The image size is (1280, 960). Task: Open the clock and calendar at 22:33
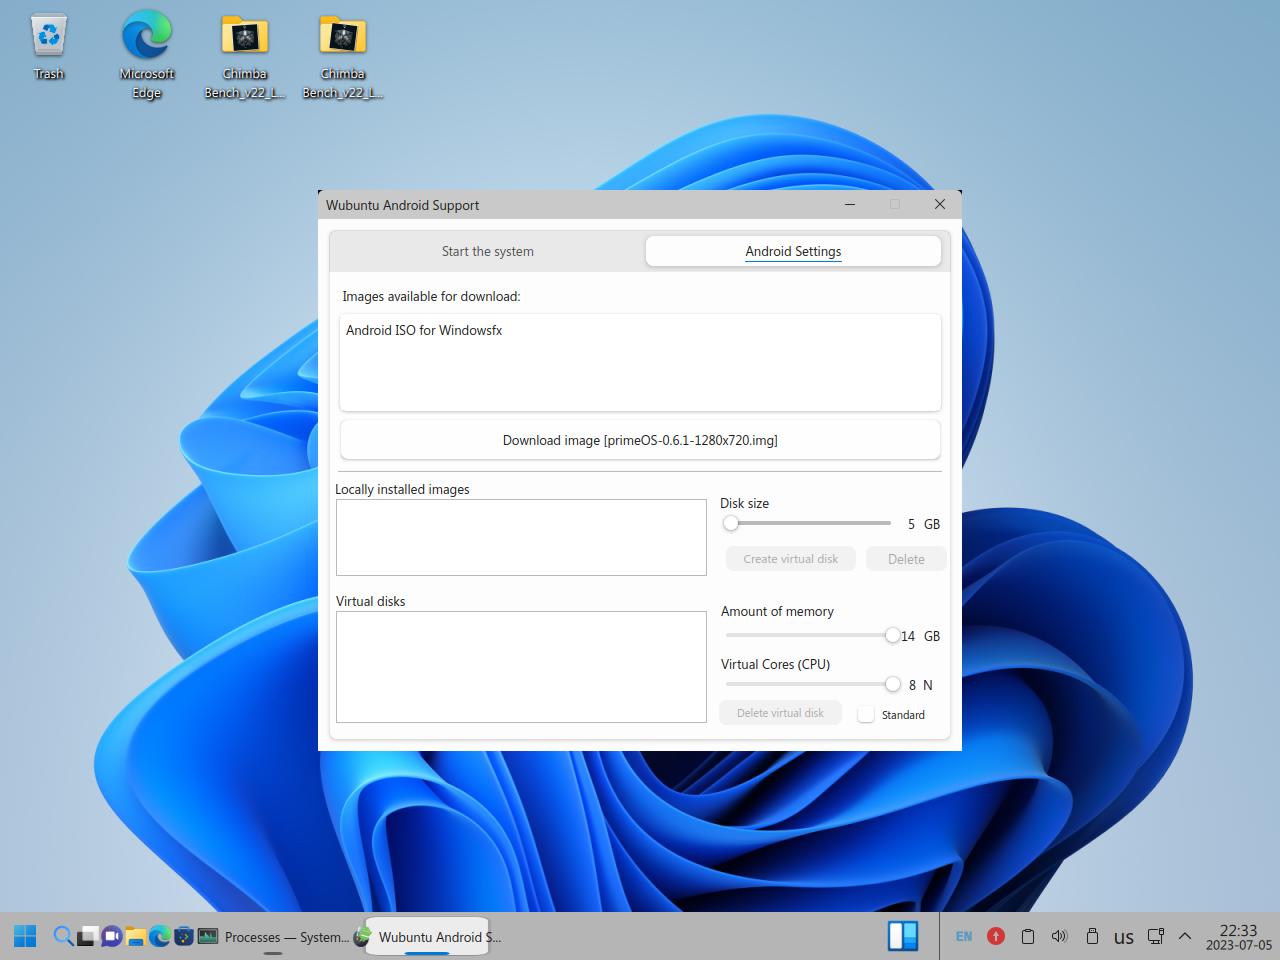(x=1238, y=937)
